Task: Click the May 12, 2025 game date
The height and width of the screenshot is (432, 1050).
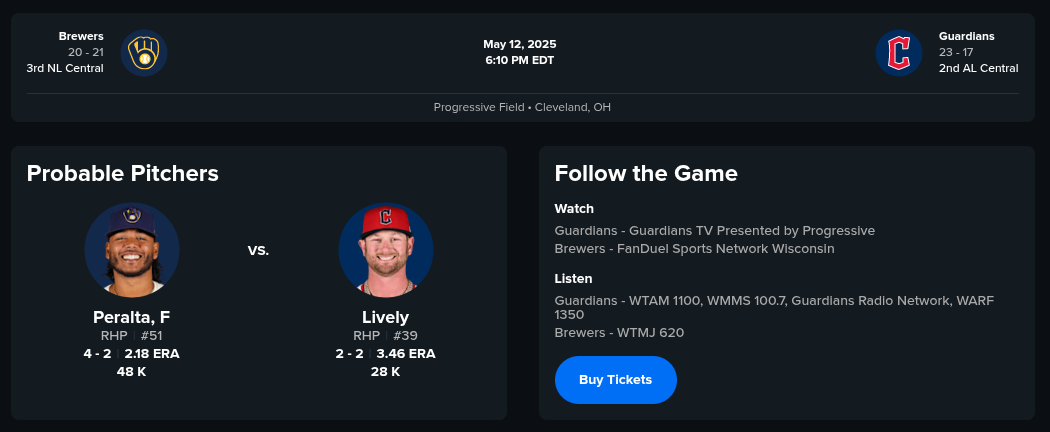Action: pyautogui.click(x=520, y=44)
